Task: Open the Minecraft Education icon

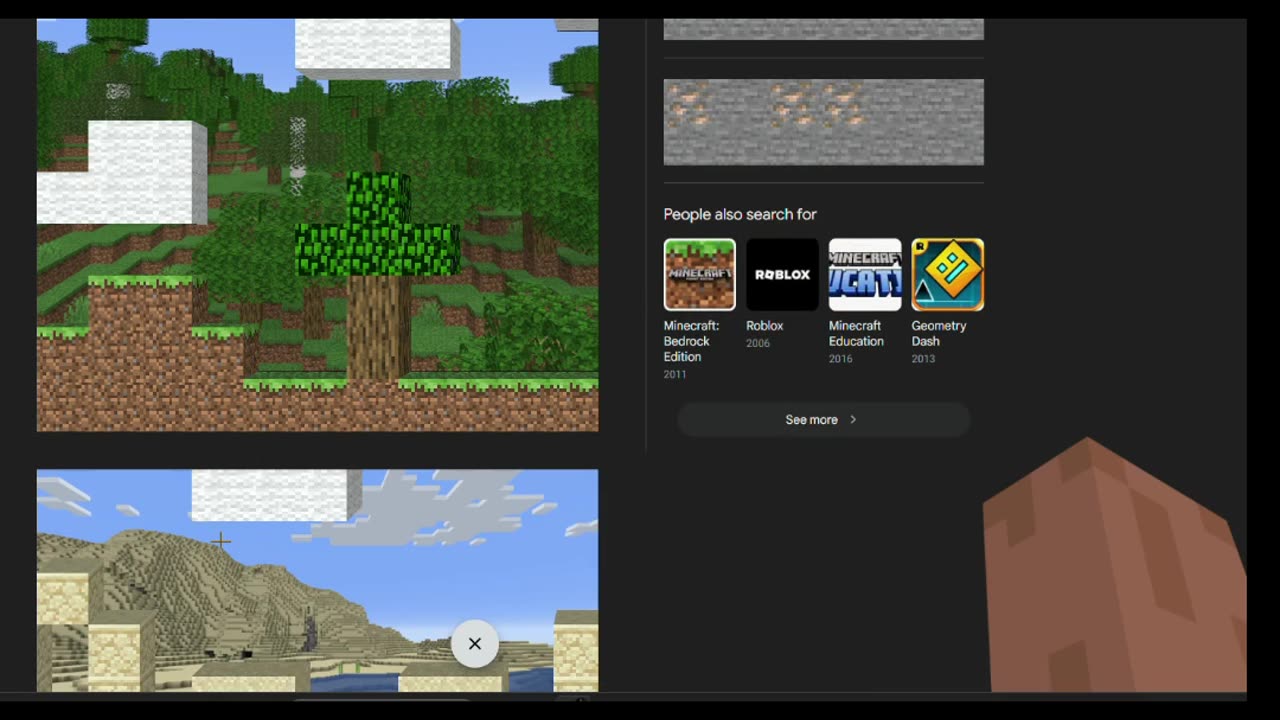Action: tap(865, 275)
